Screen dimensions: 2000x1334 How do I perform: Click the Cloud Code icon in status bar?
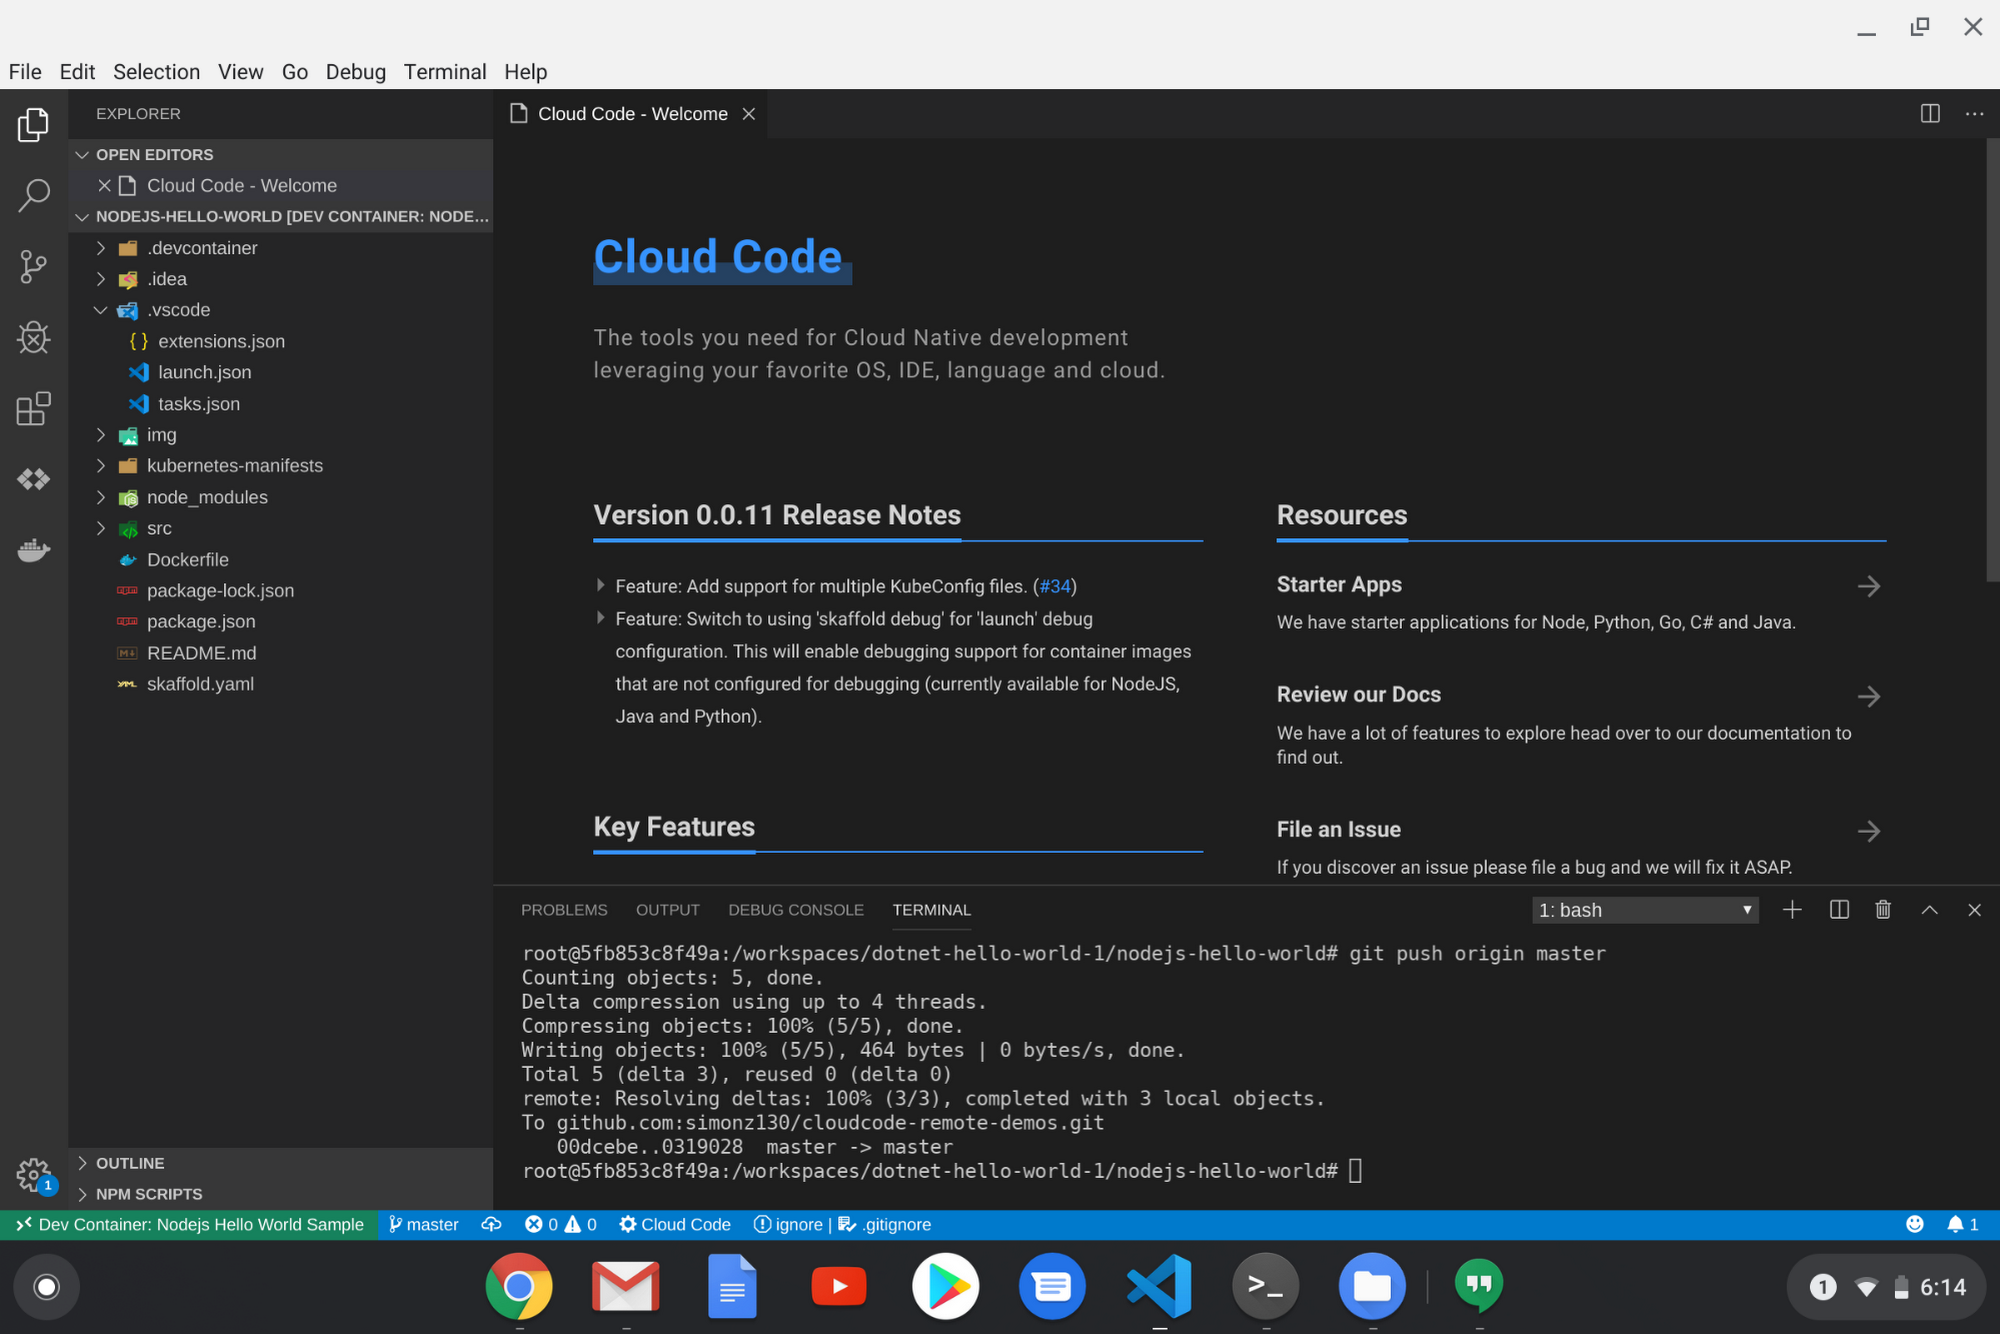coord(673,1224)
